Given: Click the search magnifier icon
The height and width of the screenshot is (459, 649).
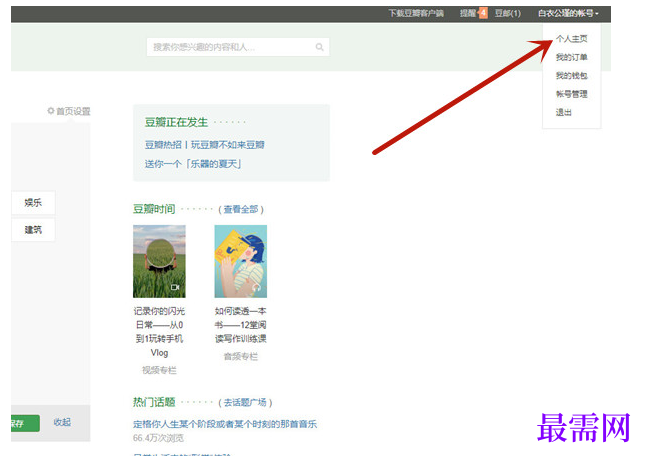Looking at the screenshot, I should pyautogui.click(x=319, y=47).
